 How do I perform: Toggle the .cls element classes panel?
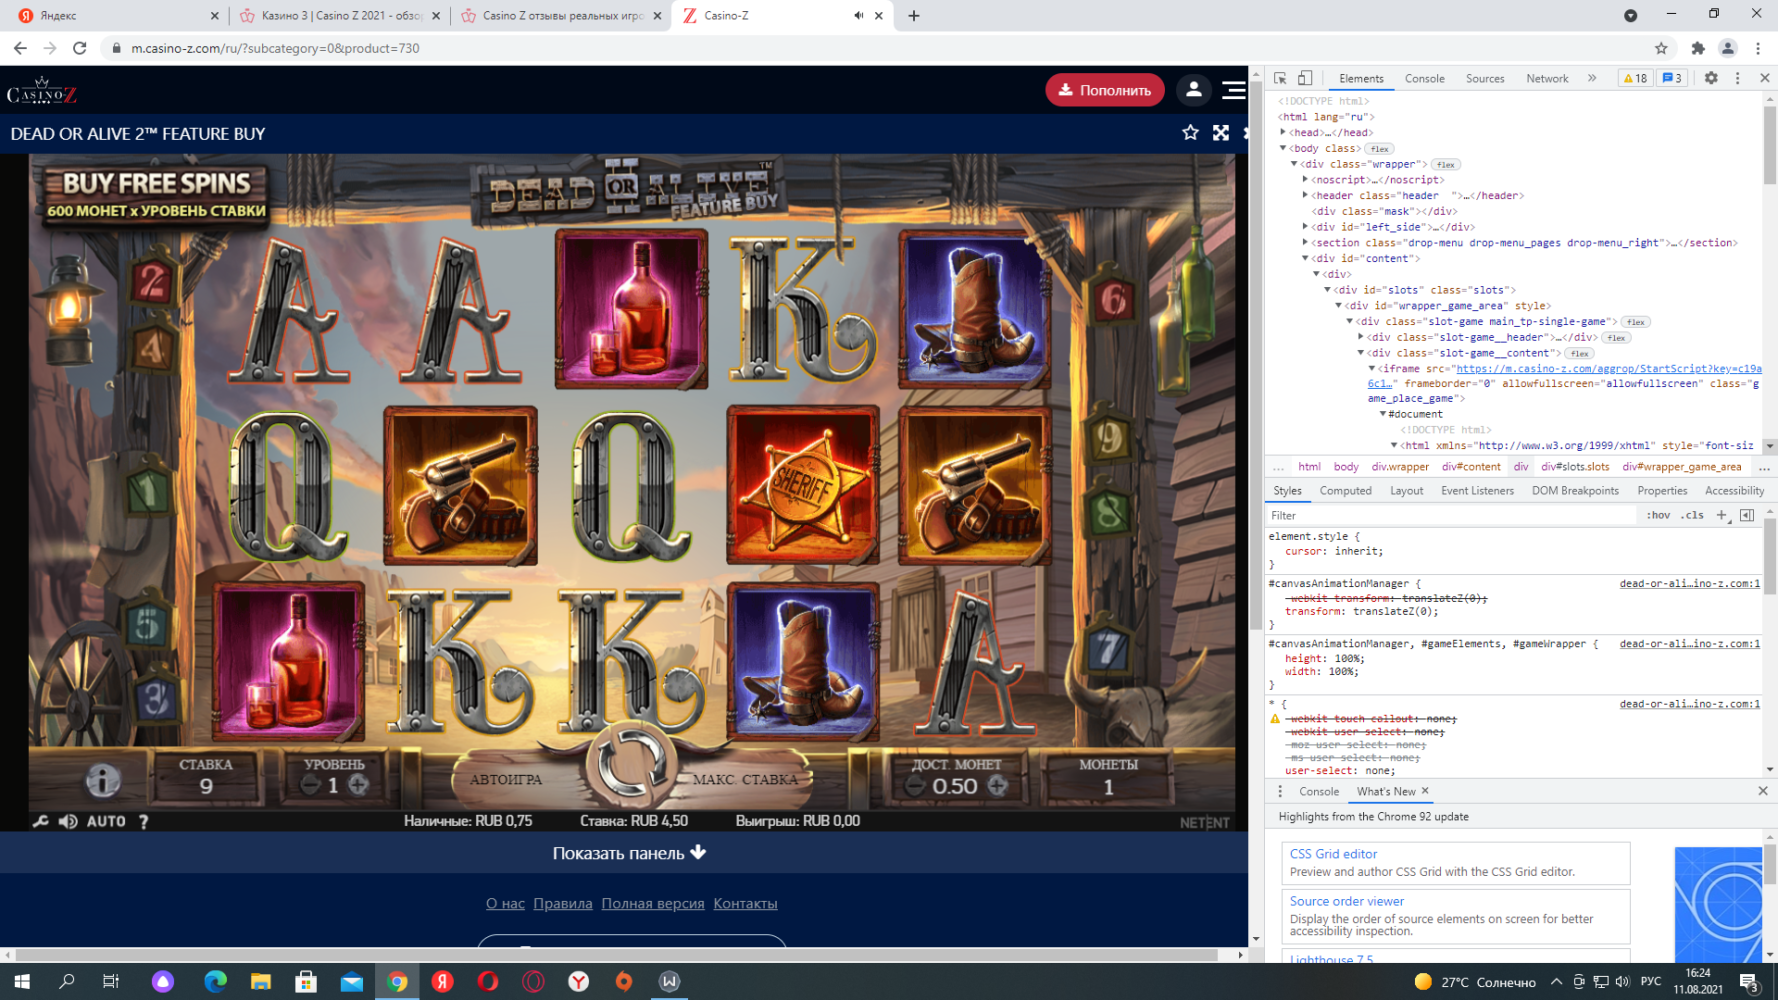click(1692, 516)
